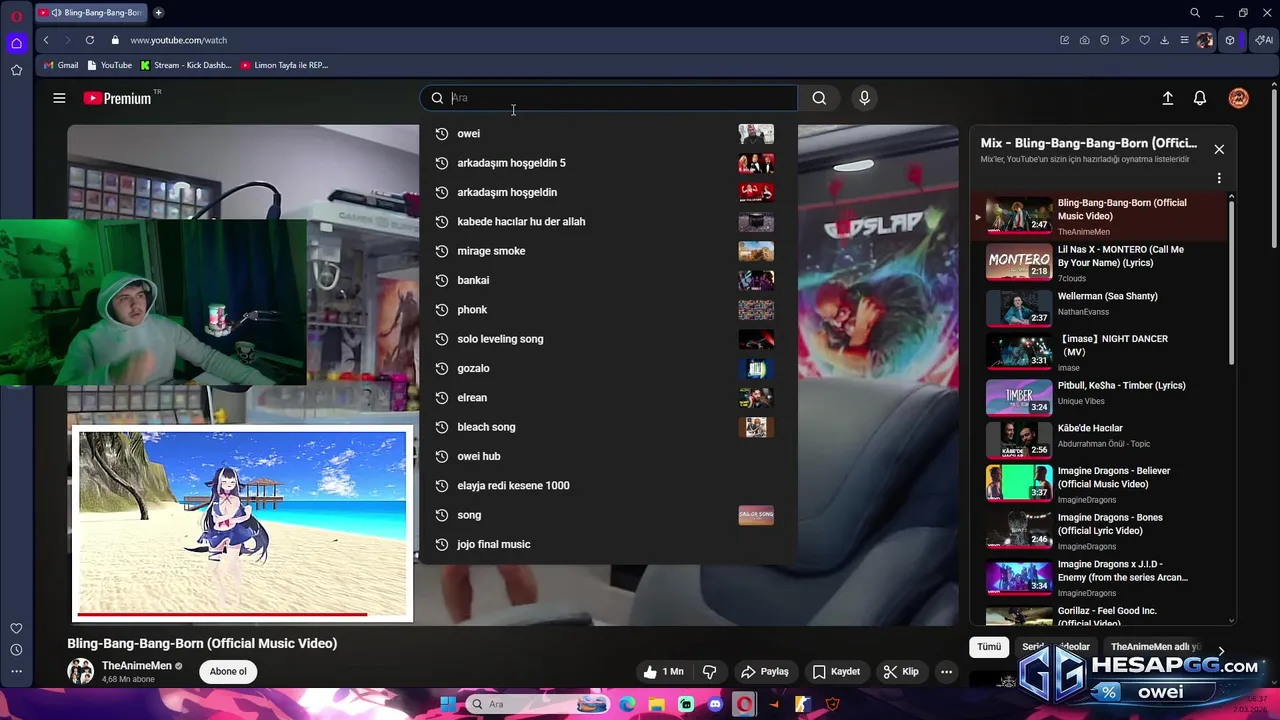This screenshot has height=720, width=1280.
Task: Open Opera sidebar bookmarks star
Action: (x=16, y=70)
